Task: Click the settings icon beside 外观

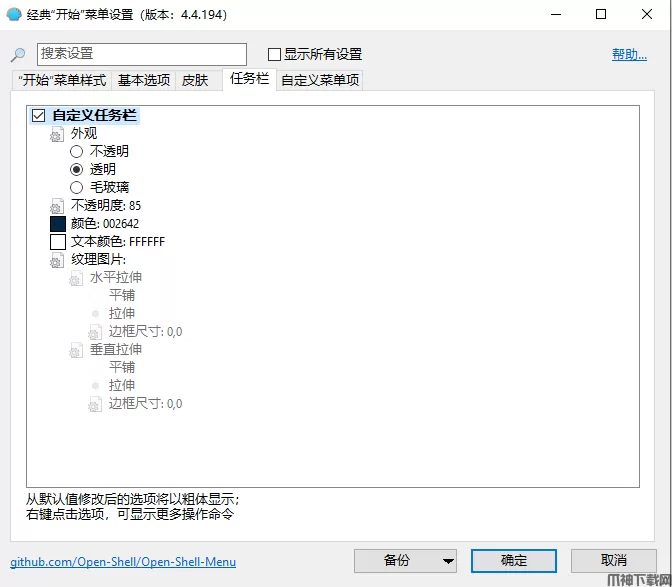Action: [x=57, y=134]
